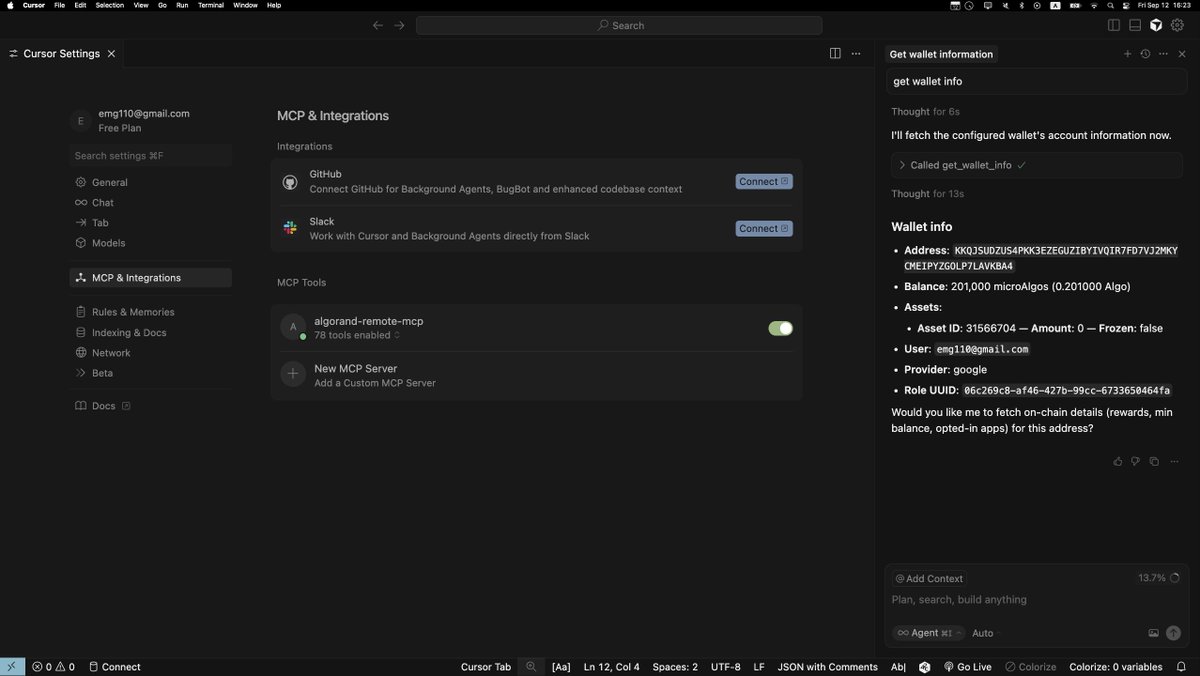The image size is (1200, 676).
Task: Attach an image with the picture icon
Action: (1153, 633)
